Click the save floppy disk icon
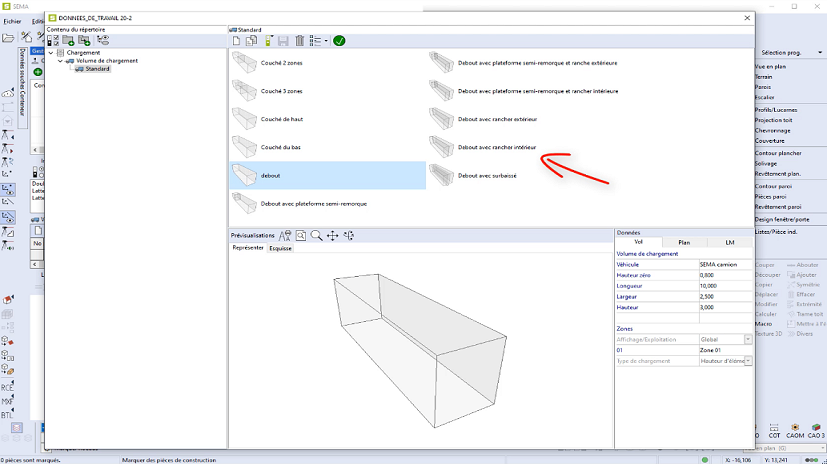Screen dimensions: 827x464 [x=283, y=41]
